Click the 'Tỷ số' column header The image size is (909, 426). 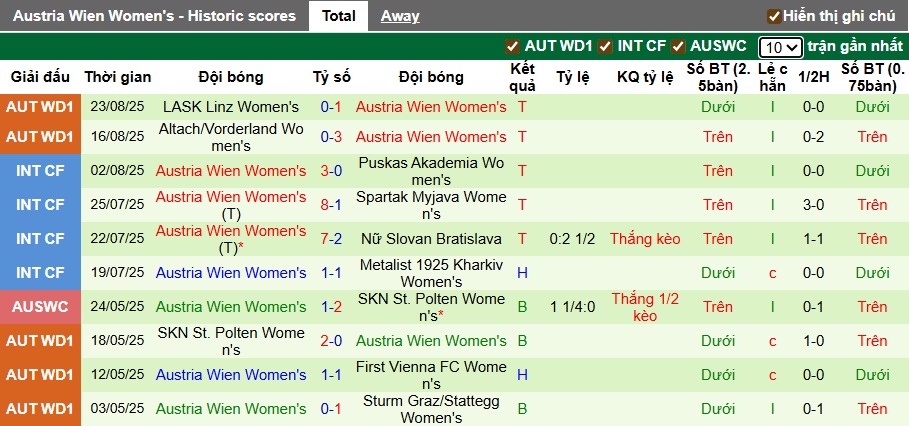(x=332, y=77)
